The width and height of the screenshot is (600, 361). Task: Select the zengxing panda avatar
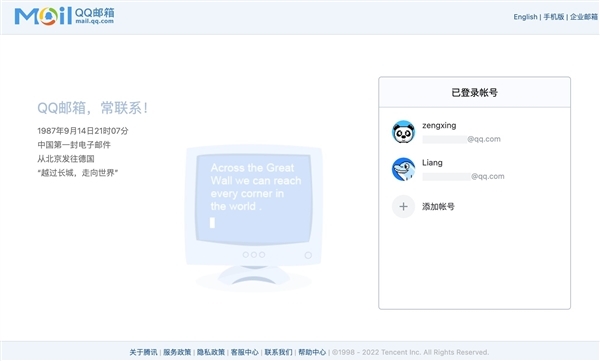tap(403, 132)
